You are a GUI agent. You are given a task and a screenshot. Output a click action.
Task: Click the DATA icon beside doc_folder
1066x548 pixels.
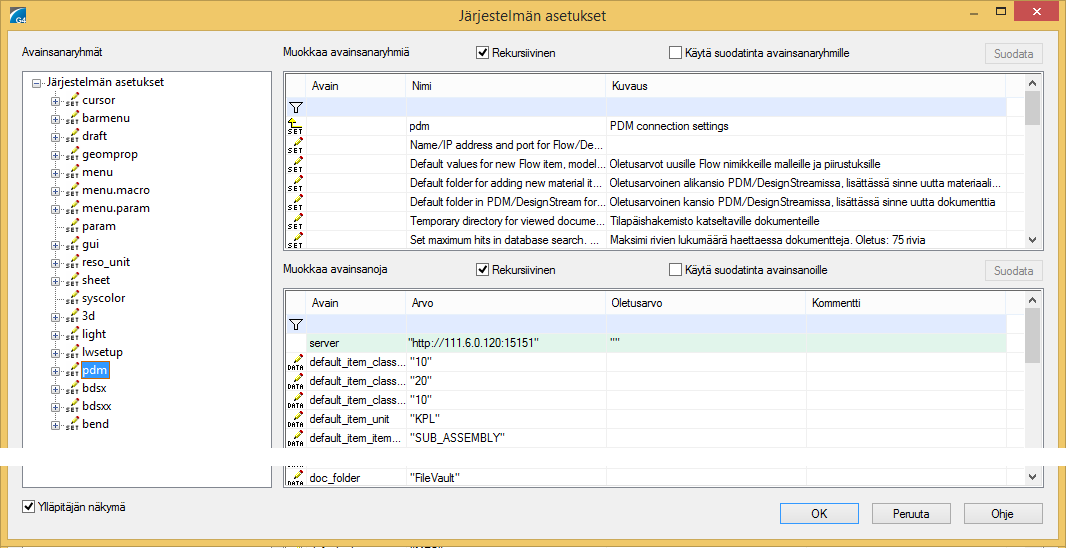pos(296,478)
